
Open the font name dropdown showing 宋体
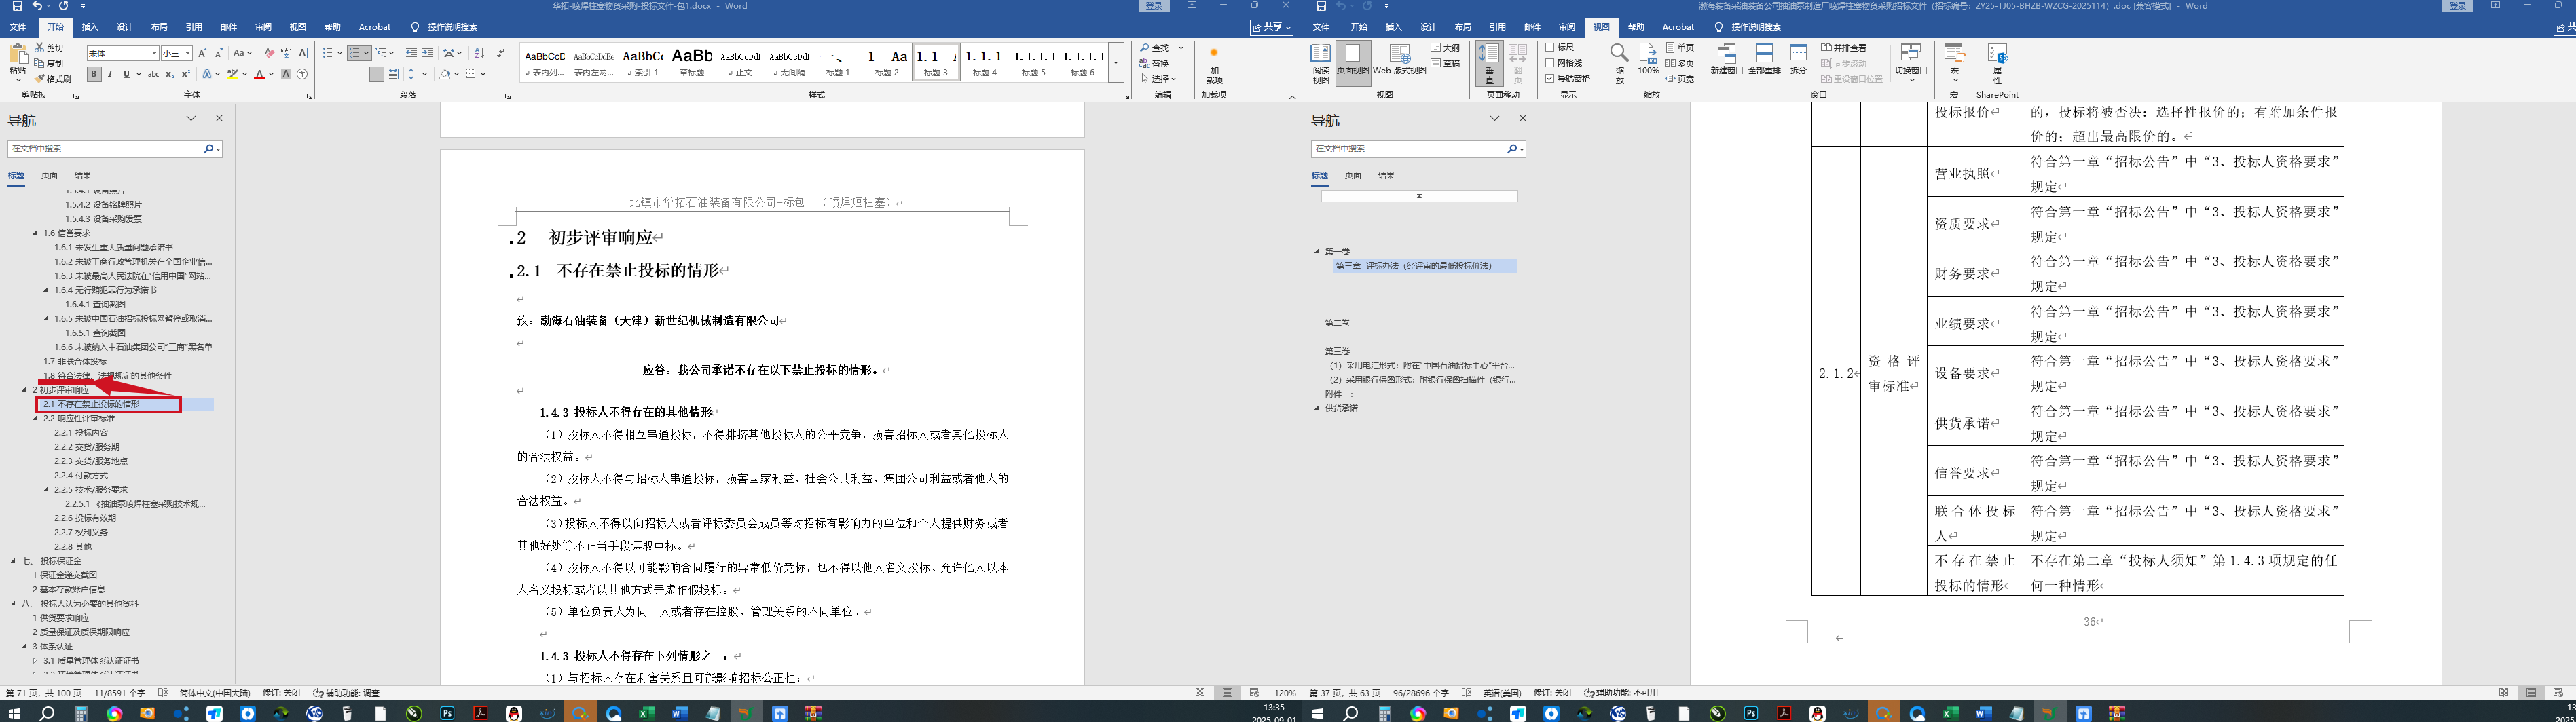click(x=154, y=53)
